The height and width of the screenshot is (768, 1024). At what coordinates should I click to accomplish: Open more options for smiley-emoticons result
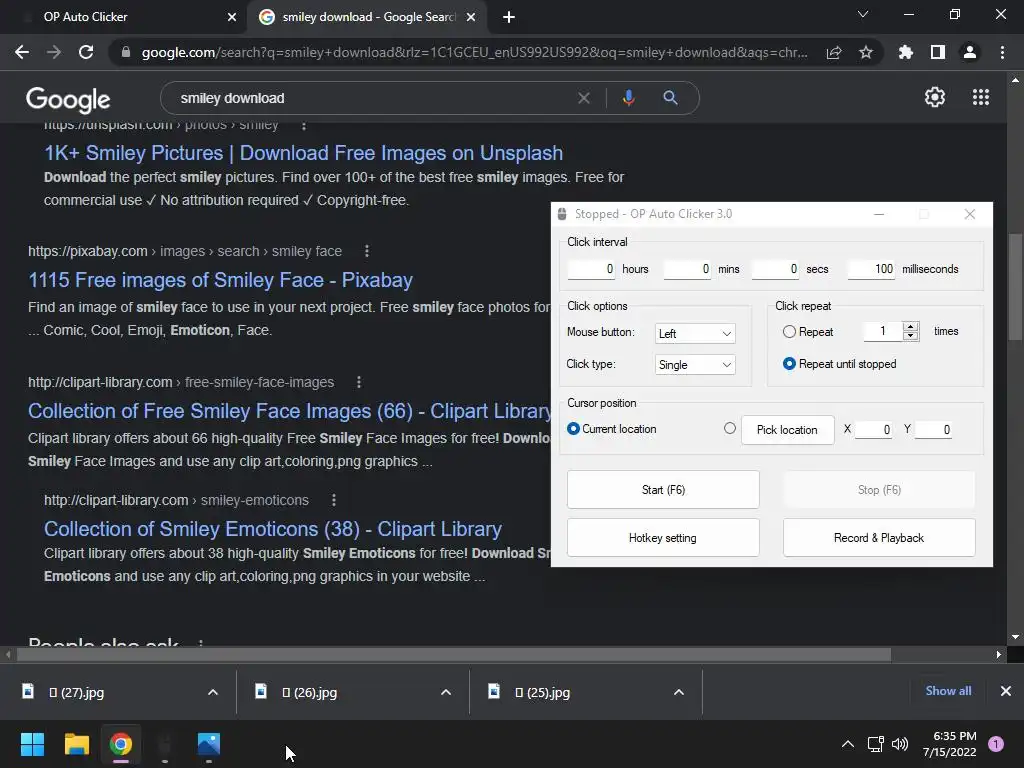tap(334, 500)
